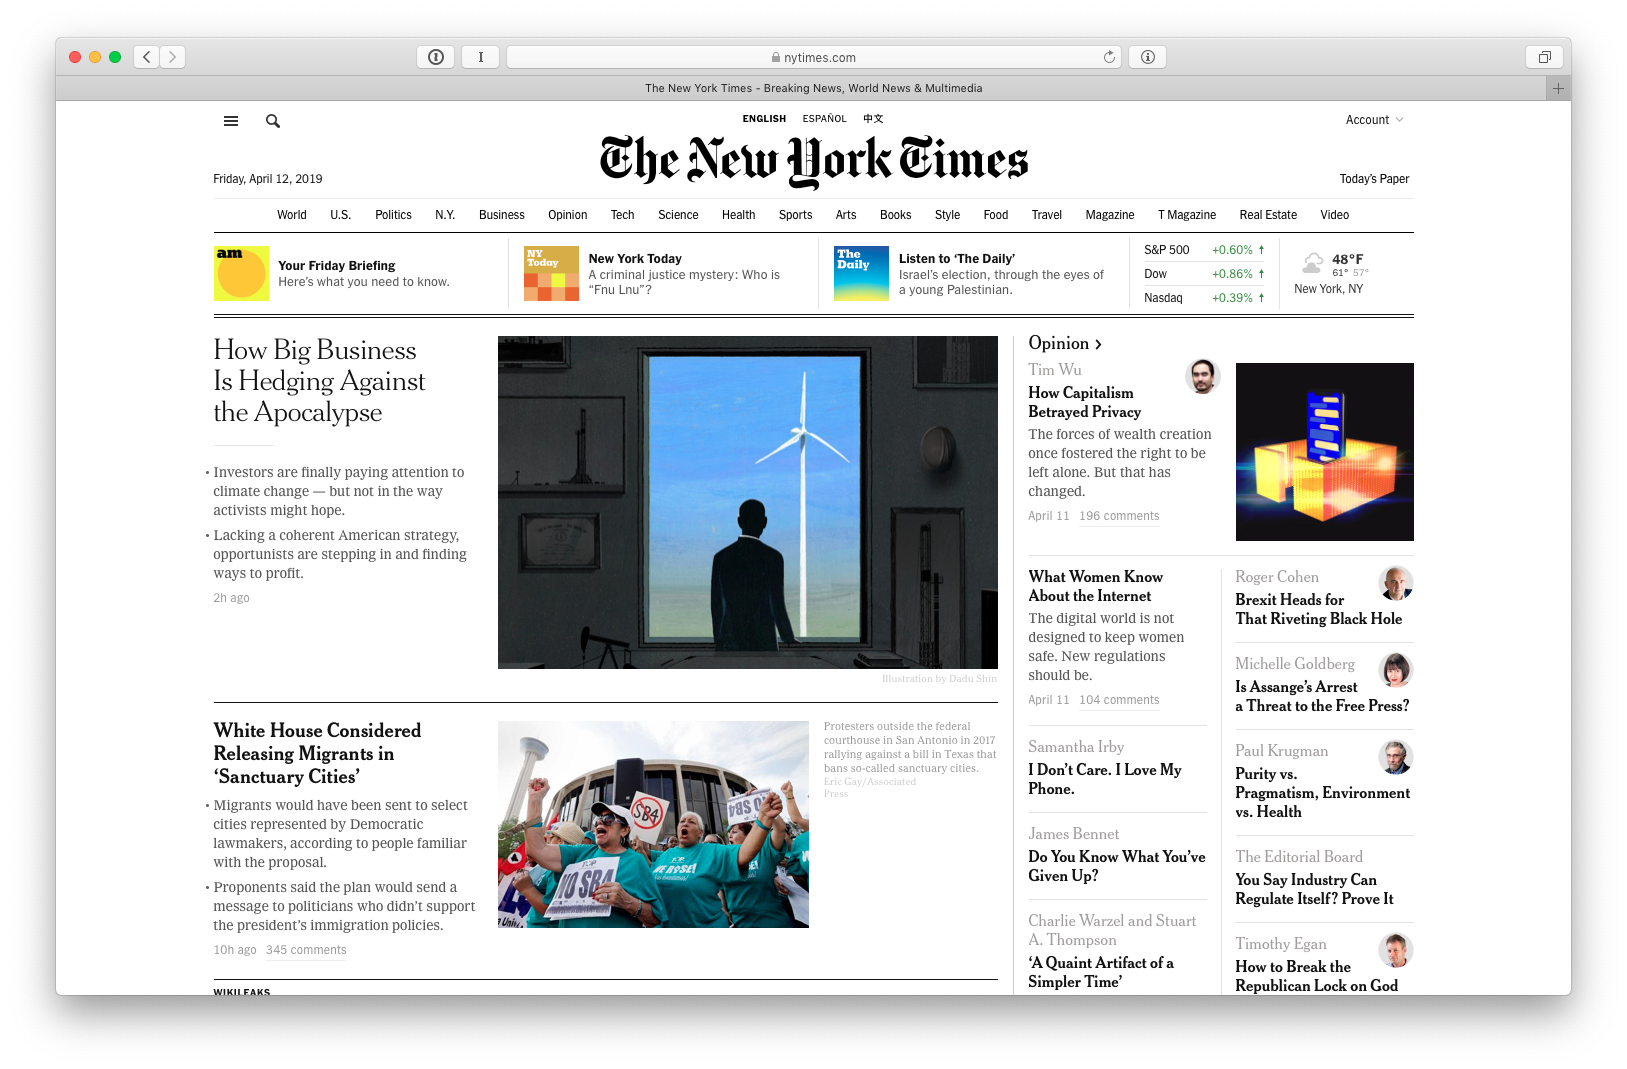
Task: Click The New York Times masthead logo
Action: coord(814,161)
